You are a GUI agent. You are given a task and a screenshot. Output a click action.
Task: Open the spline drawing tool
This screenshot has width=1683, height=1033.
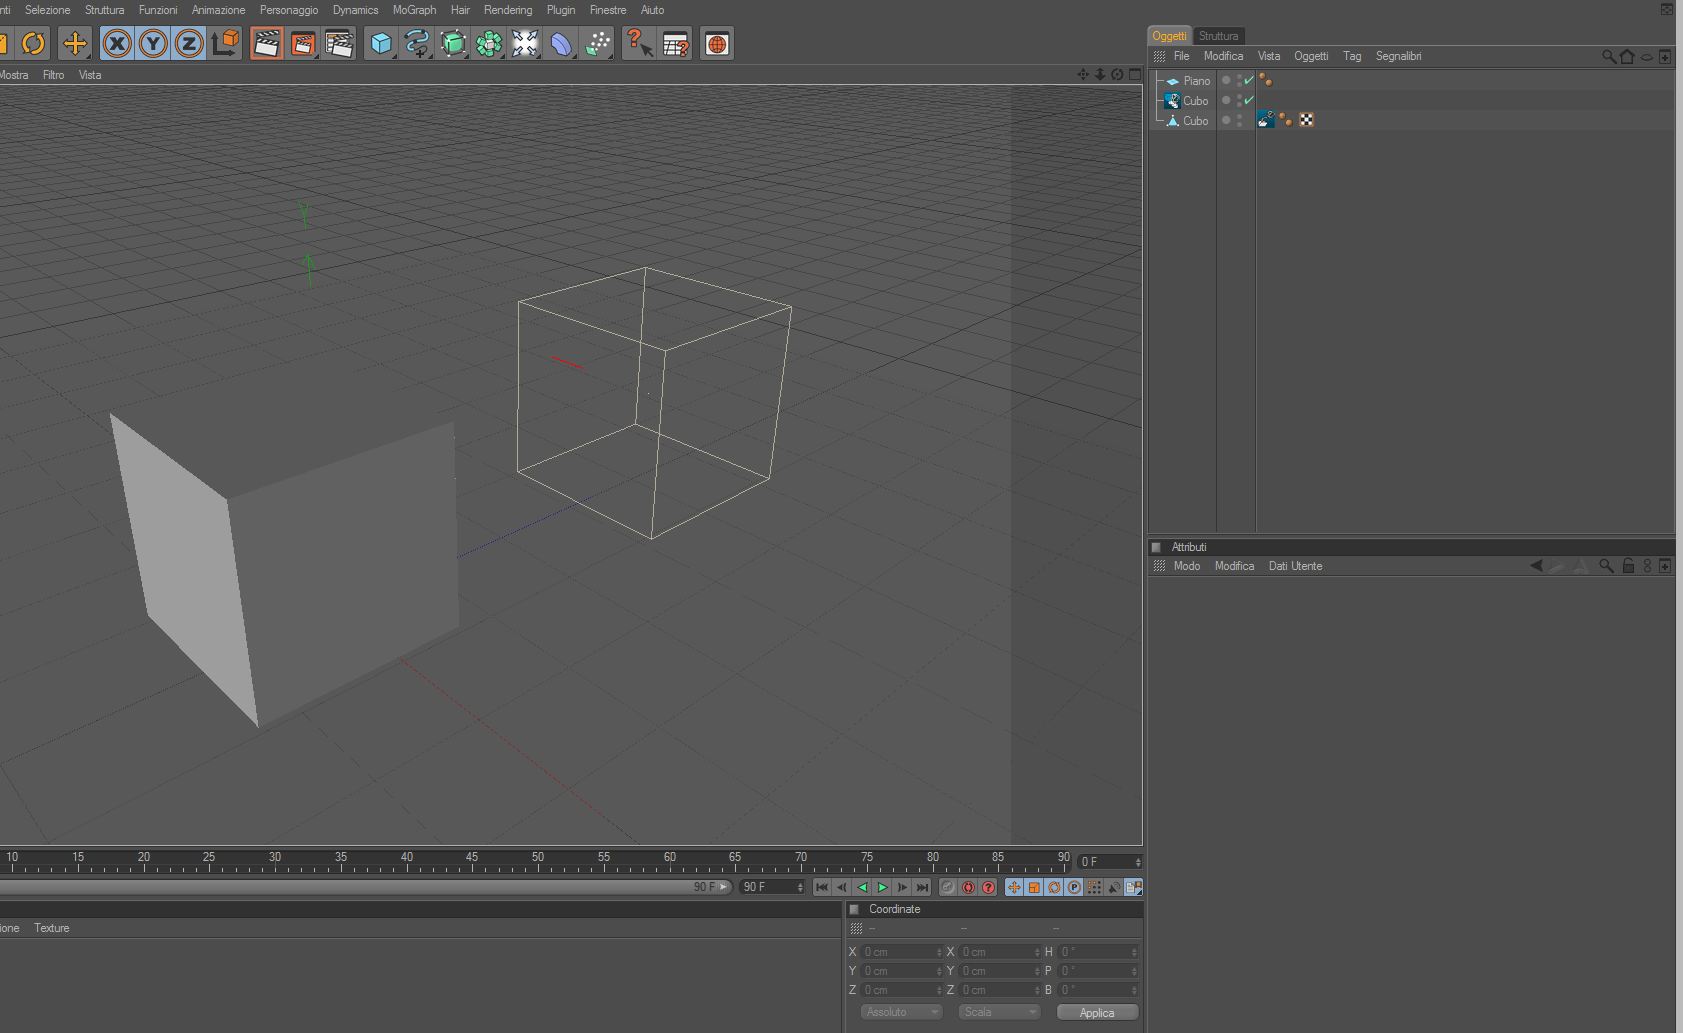(417, 43)
